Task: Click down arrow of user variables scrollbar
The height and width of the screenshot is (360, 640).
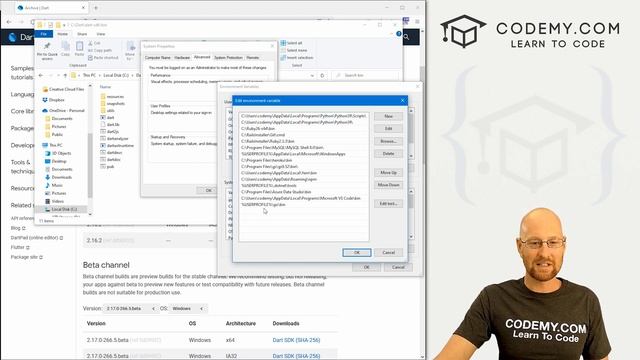Action: (411, 156)
